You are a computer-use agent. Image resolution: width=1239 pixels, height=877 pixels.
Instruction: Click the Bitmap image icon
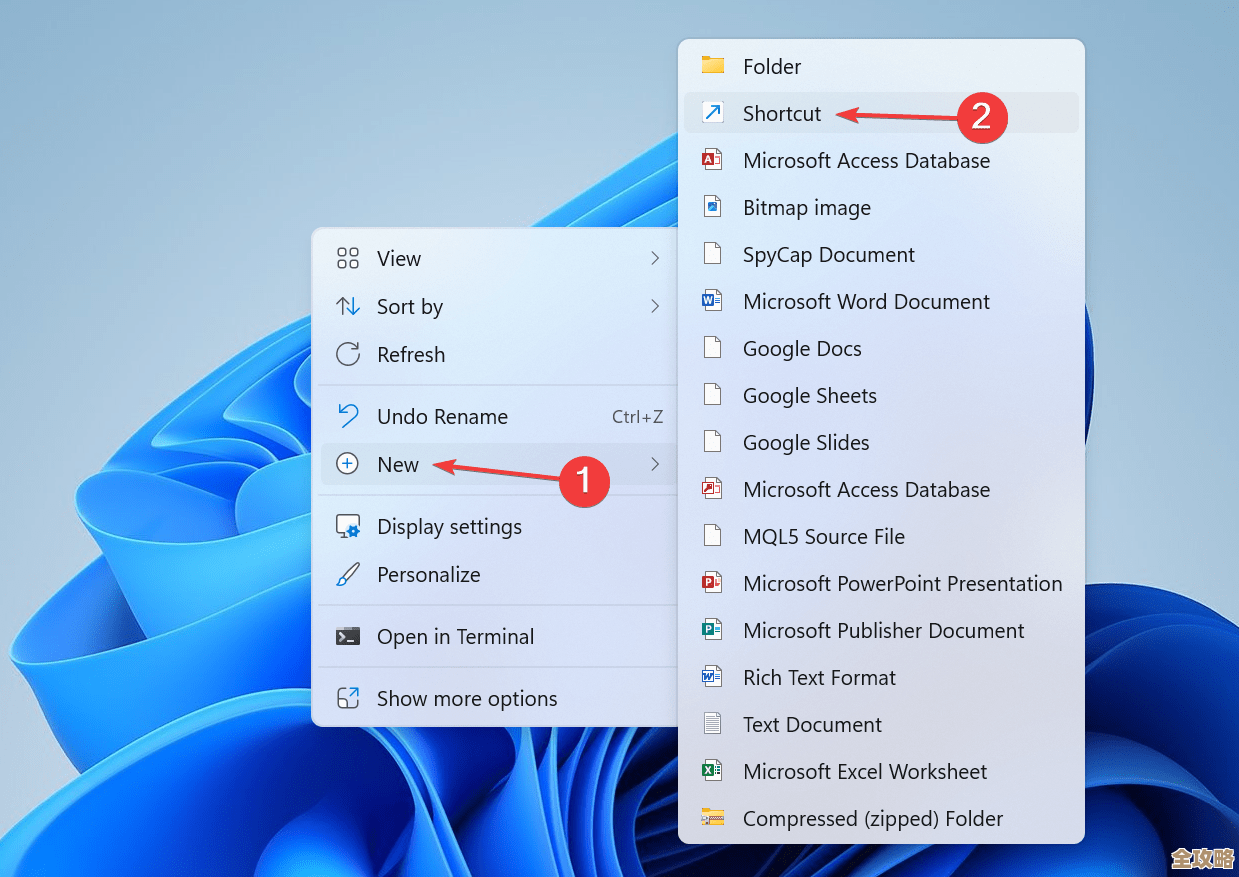click(x=714, y=207)
